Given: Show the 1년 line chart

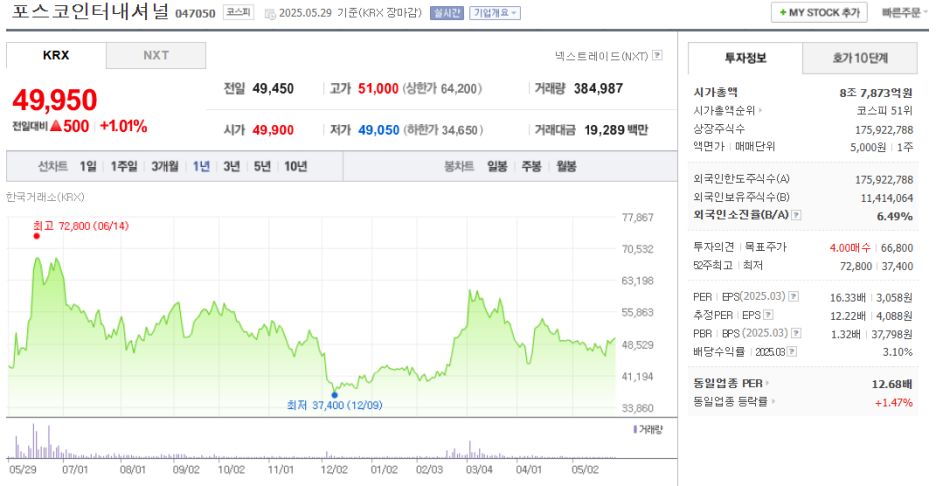Looking at the screenshot, I should click(201, 166).
